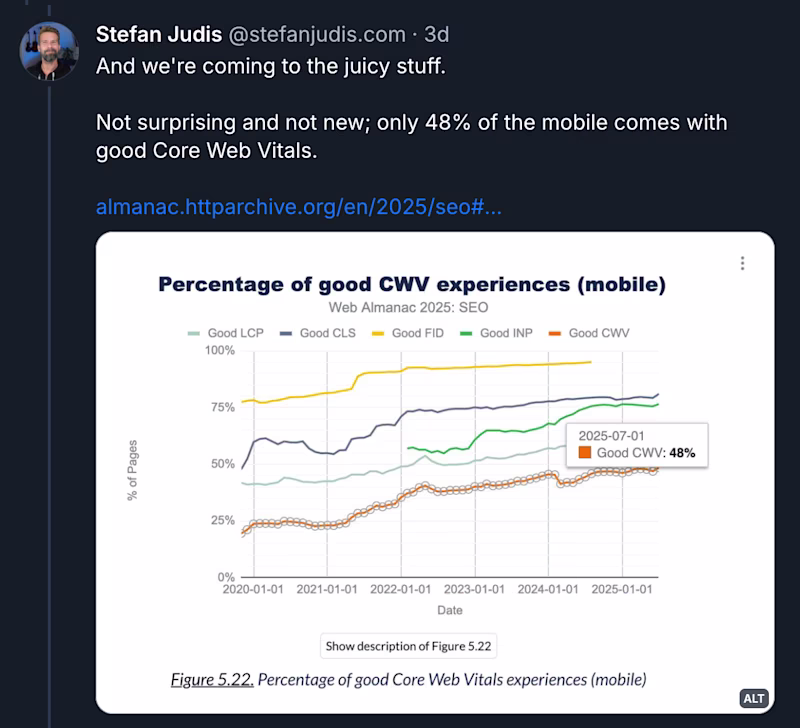Open the chart's three-dot options menu
800x728 pixels.
click(742, 262)
